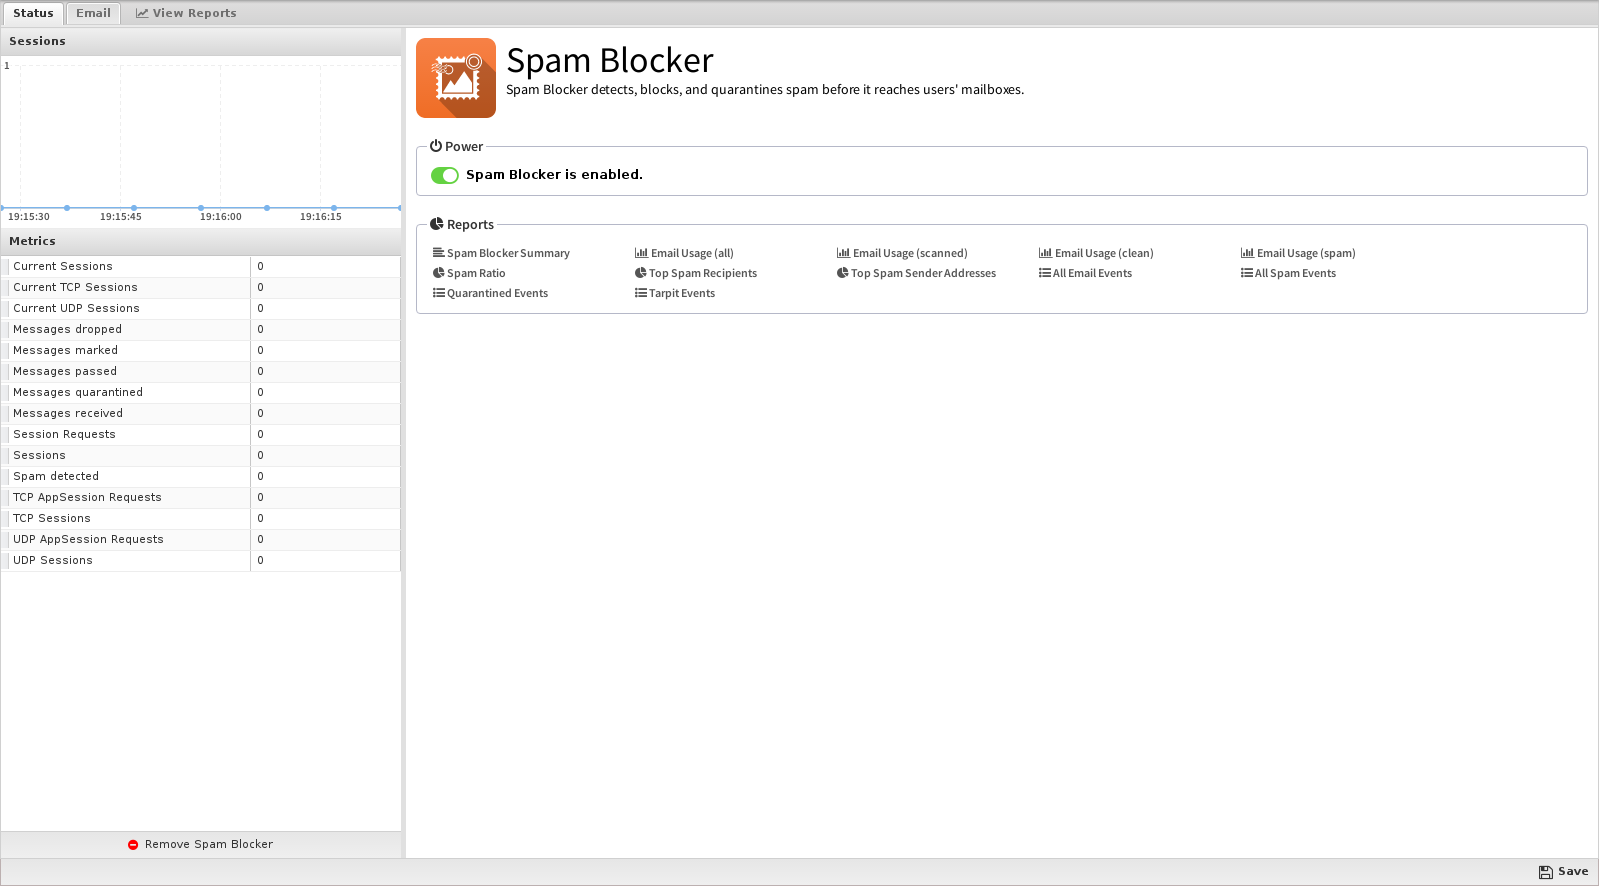
Task: Select the TCP AppSession Requests row
Action: [x=201, y=497]
